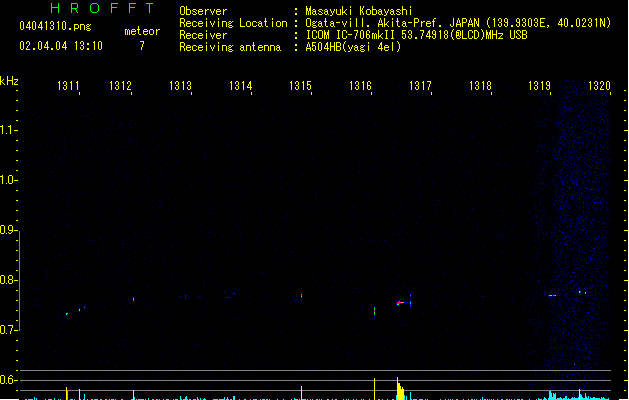The image size is (629, 400).
Task: Click the date stamp 02.04.04 13:10
Action: (61, 46)
